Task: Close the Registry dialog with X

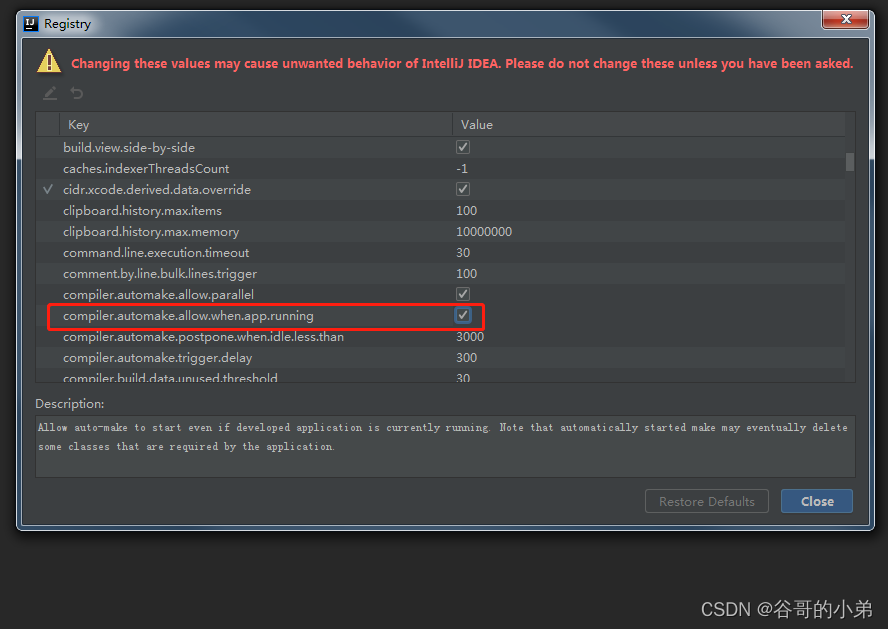Action: point(846,19)
